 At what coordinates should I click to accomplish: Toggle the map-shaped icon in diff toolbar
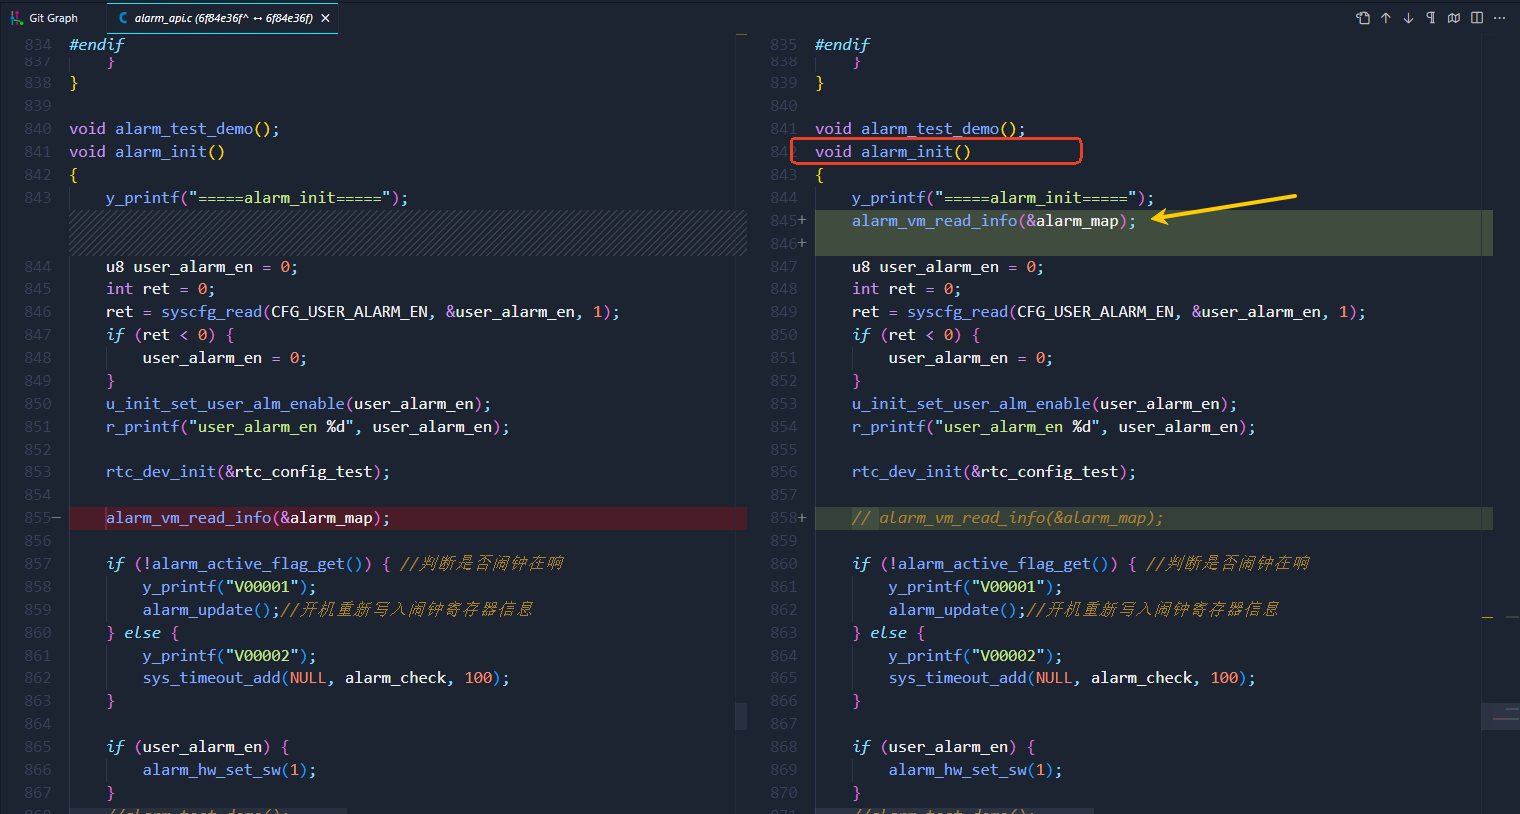pos(1454,18)
